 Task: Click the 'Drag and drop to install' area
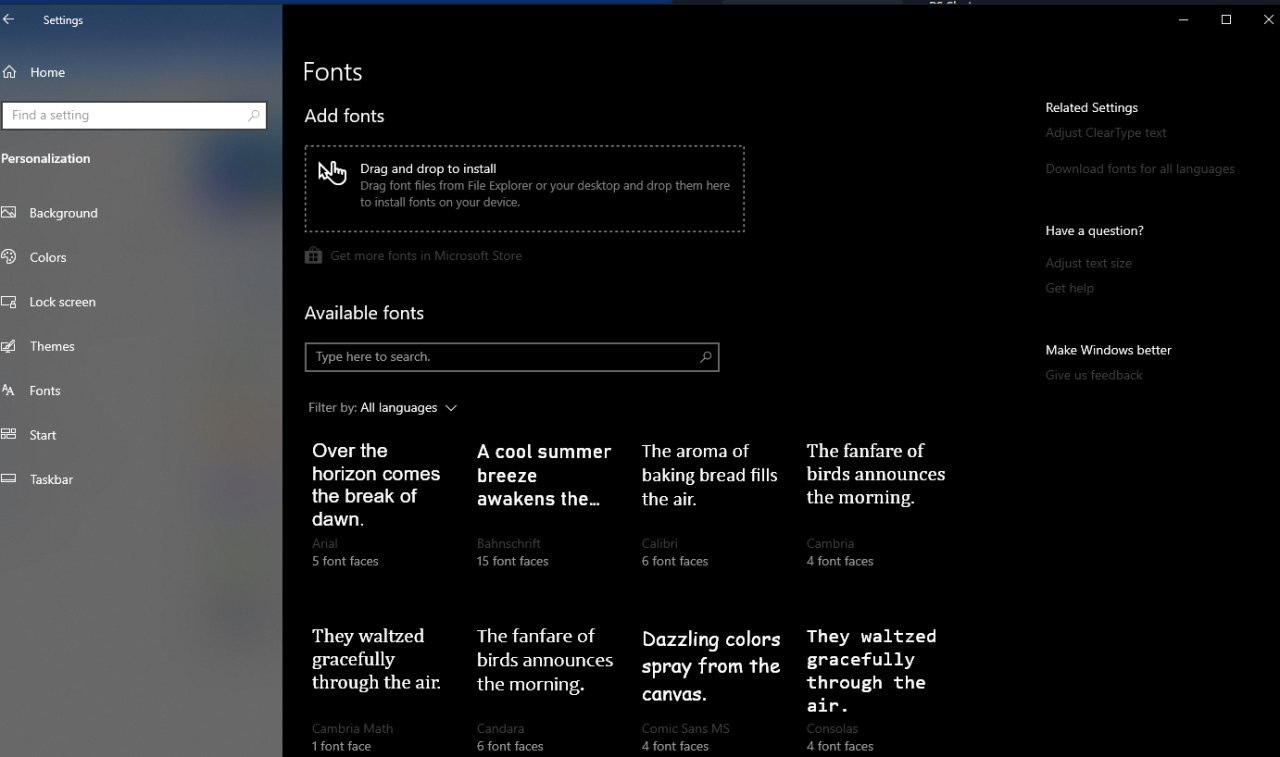click(x=524, y=189)
